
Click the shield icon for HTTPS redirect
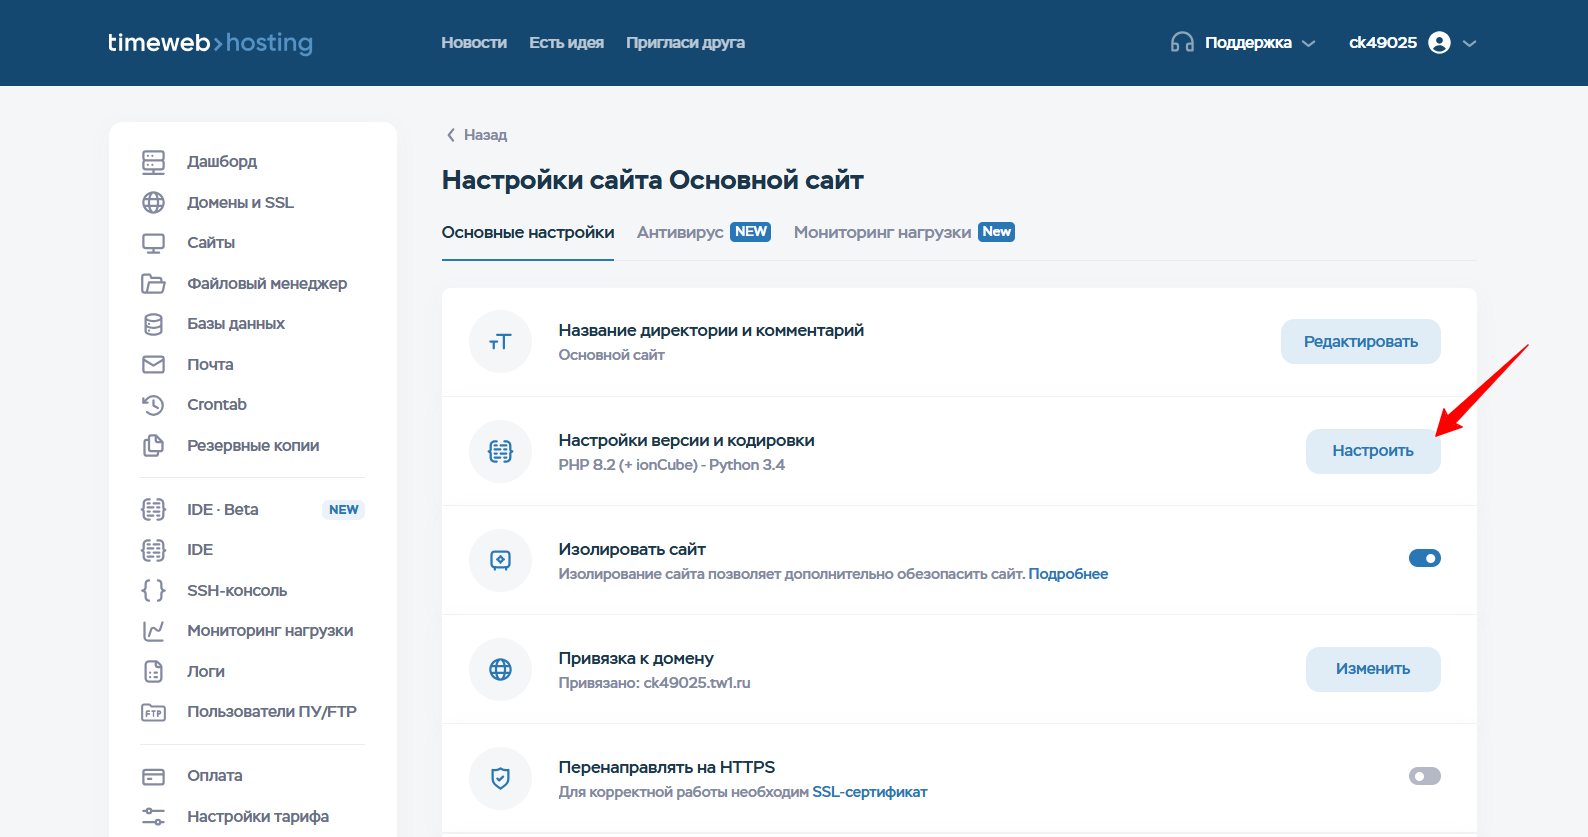500,778
